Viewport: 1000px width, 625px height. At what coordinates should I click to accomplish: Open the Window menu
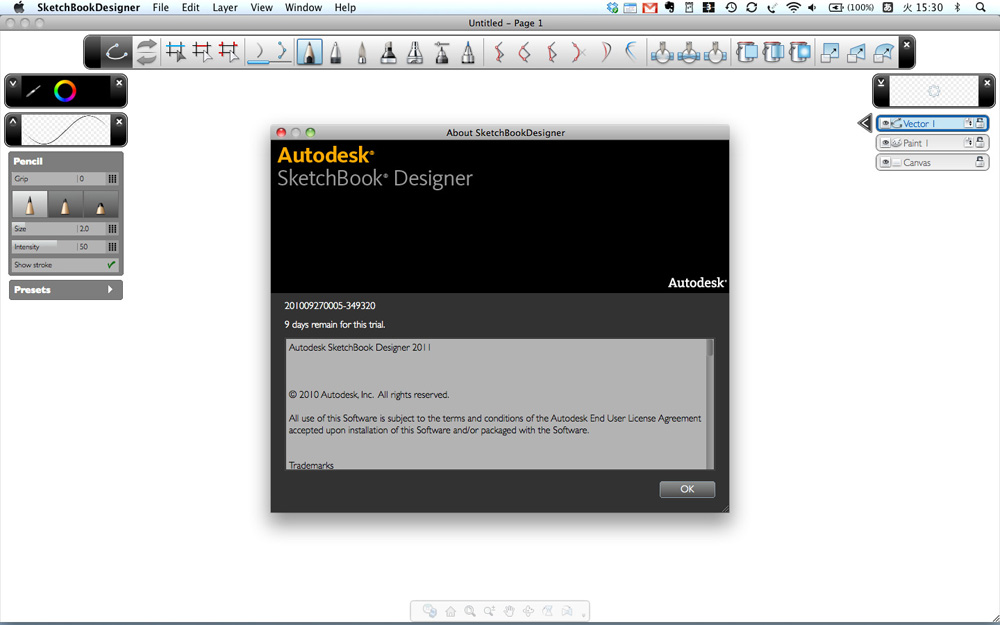click(303, 7)
